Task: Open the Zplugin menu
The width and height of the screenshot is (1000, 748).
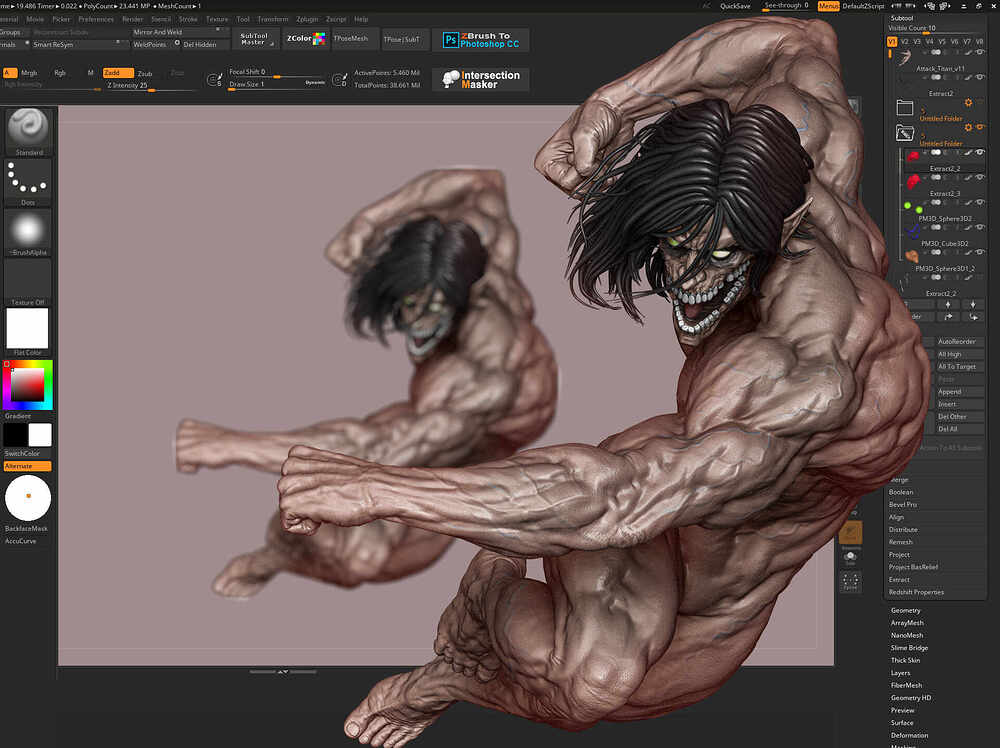Action: (307, 19)
